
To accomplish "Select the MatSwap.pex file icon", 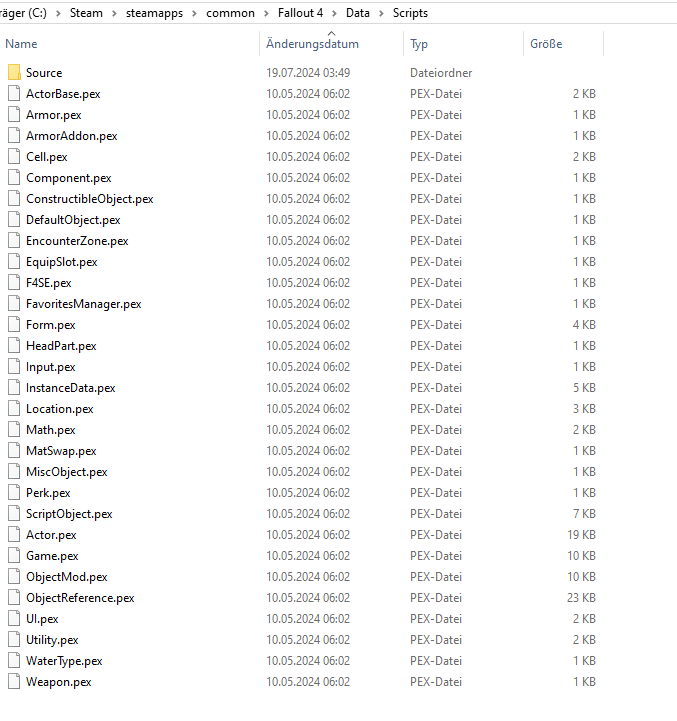I will [x=14, y=451].
